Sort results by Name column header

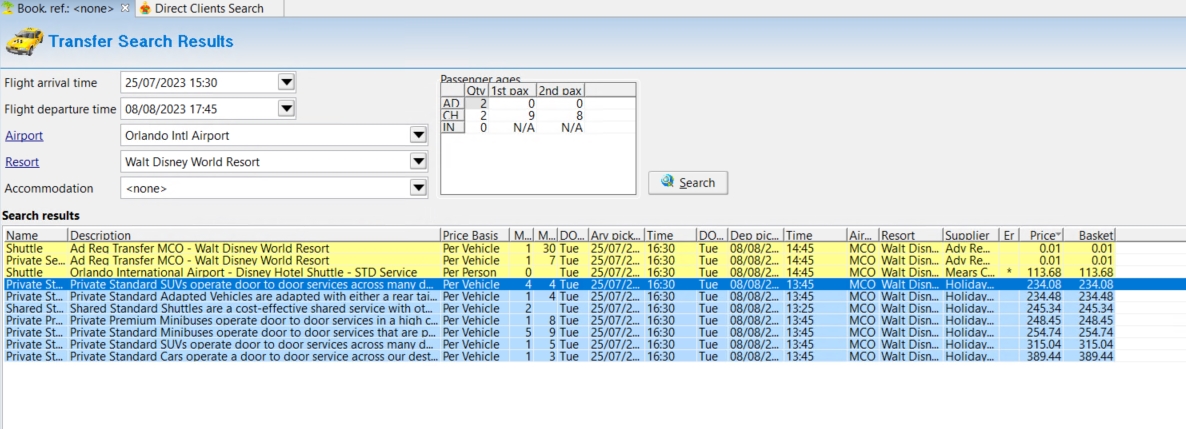tap(35, 235)
